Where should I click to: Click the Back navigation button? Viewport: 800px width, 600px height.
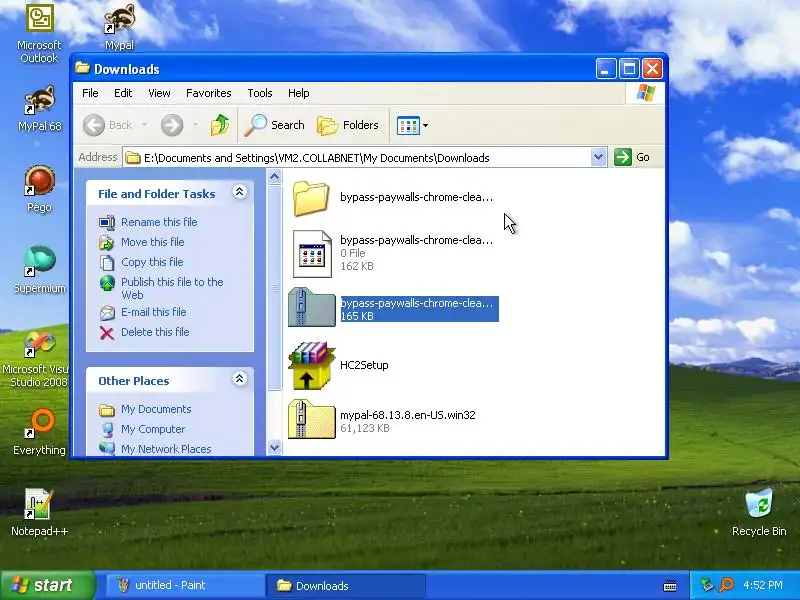(x=108, y=125)
